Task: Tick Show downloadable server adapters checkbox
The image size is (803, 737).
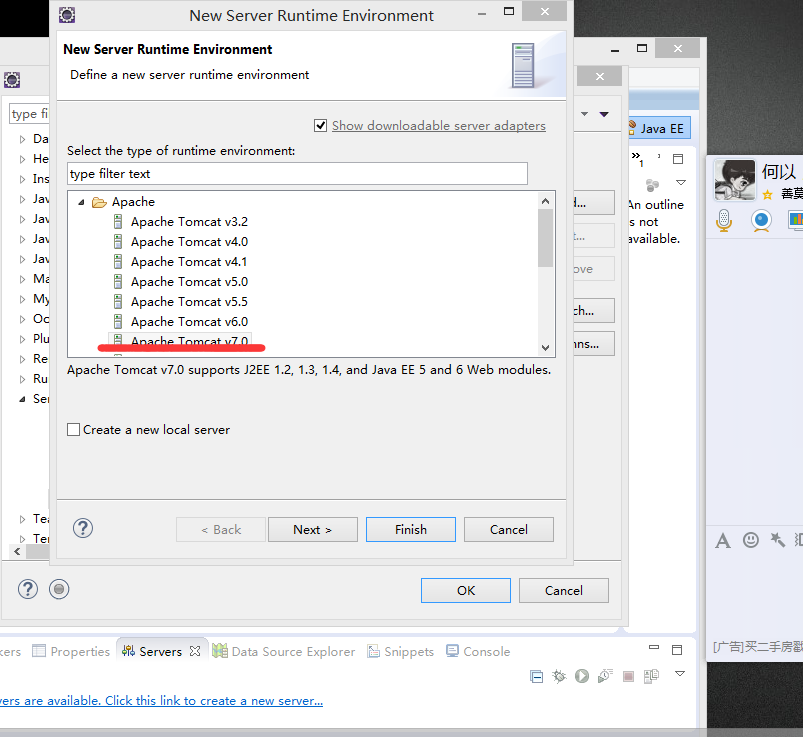Action: coord(321,125)
